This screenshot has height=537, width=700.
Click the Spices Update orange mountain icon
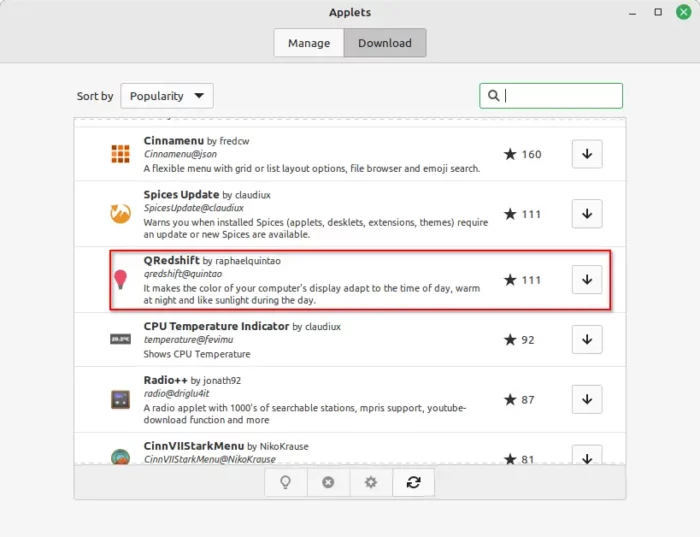[121, 213]
